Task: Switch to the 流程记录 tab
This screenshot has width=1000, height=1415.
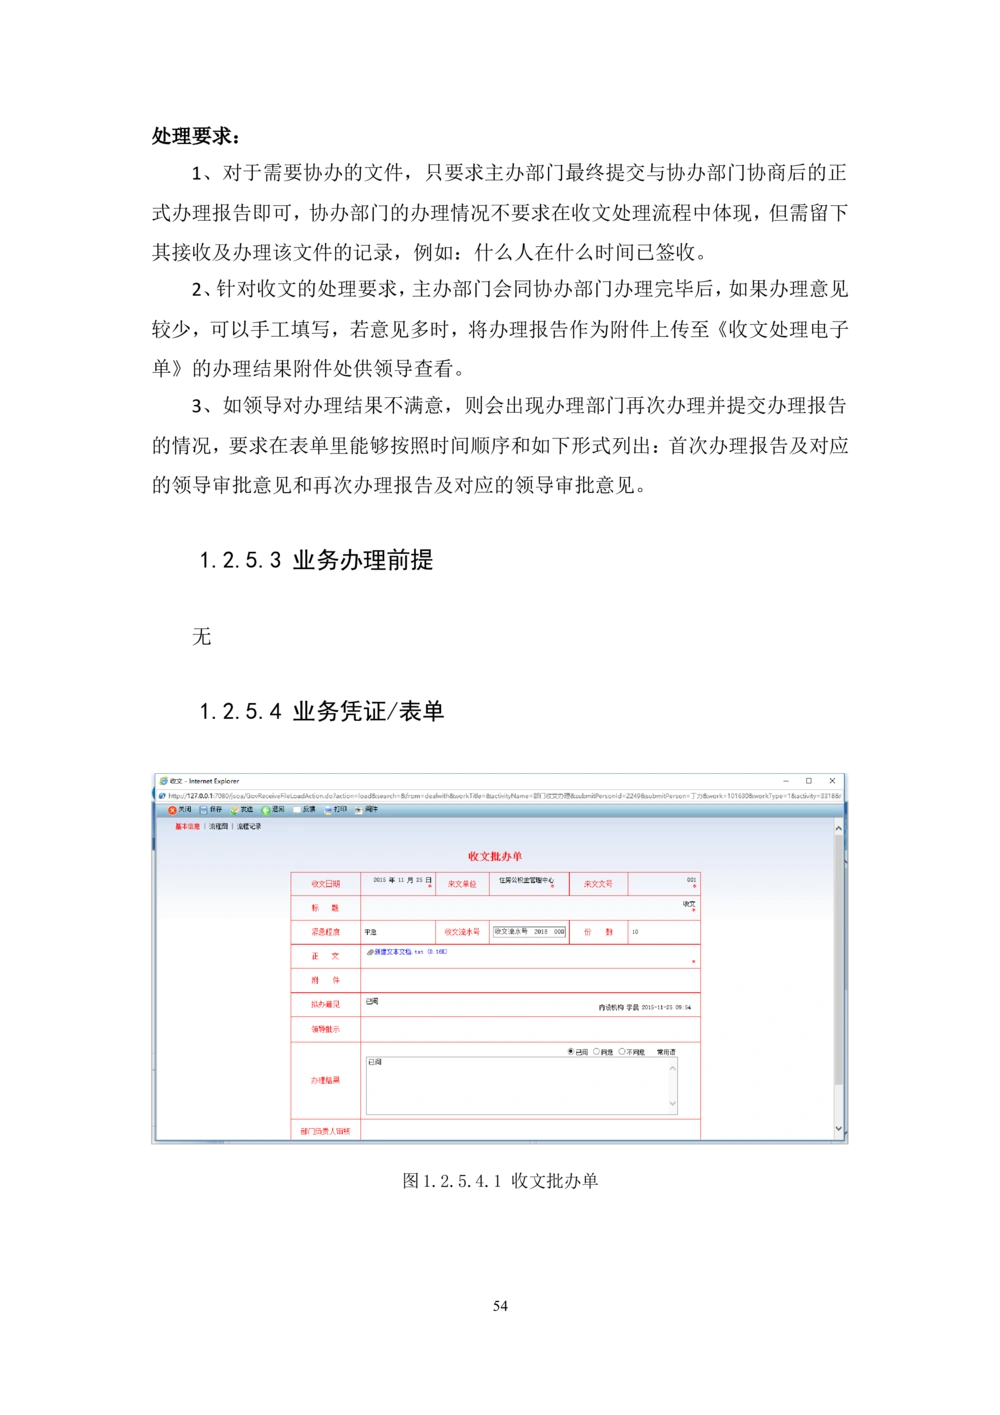Action: (249, 827)
